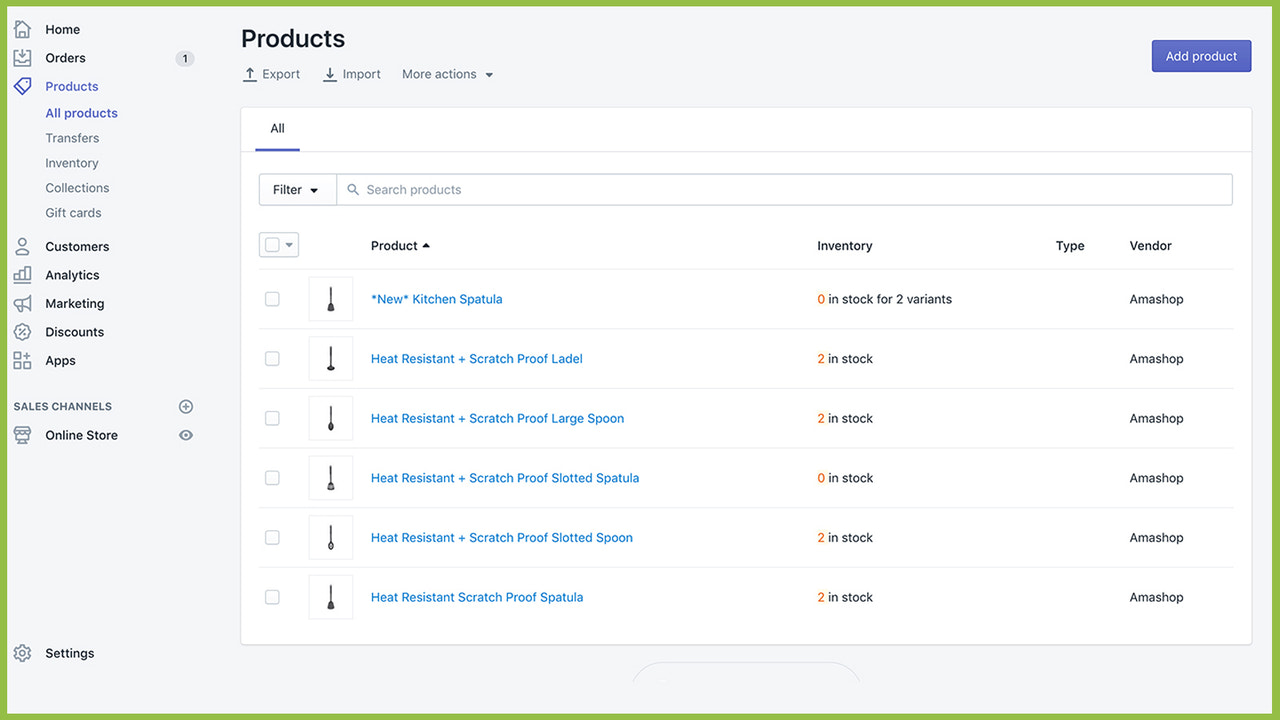Open the Filter dropdown
The image size is (1280, 720).
(297, 189)
